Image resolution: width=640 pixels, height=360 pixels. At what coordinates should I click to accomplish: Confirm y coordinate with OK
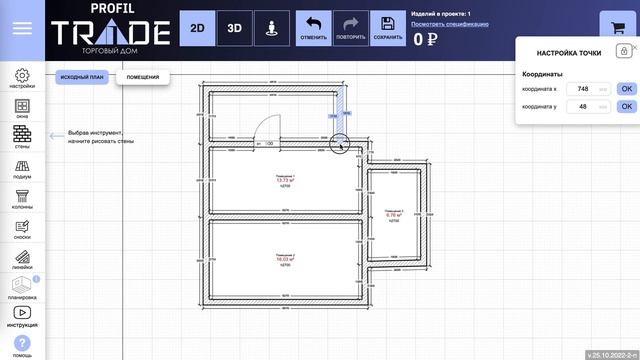(x=627, y=107)
